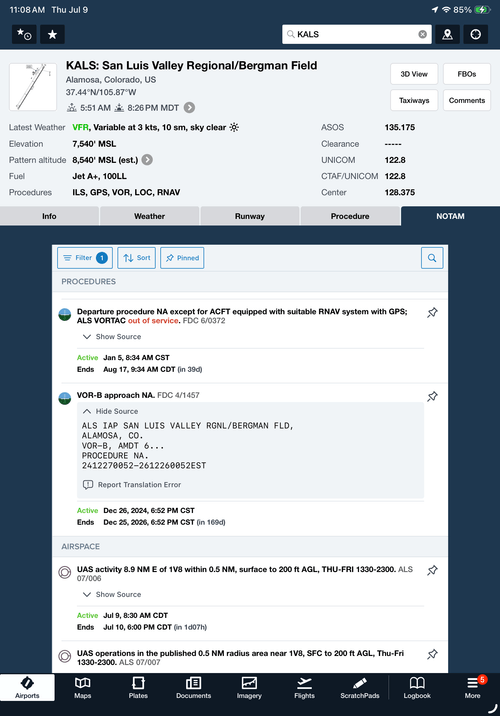Image resolution: width=500 pixels, height=716 pixels.
Task: Open the FBOs button
Action: point(467,74)
